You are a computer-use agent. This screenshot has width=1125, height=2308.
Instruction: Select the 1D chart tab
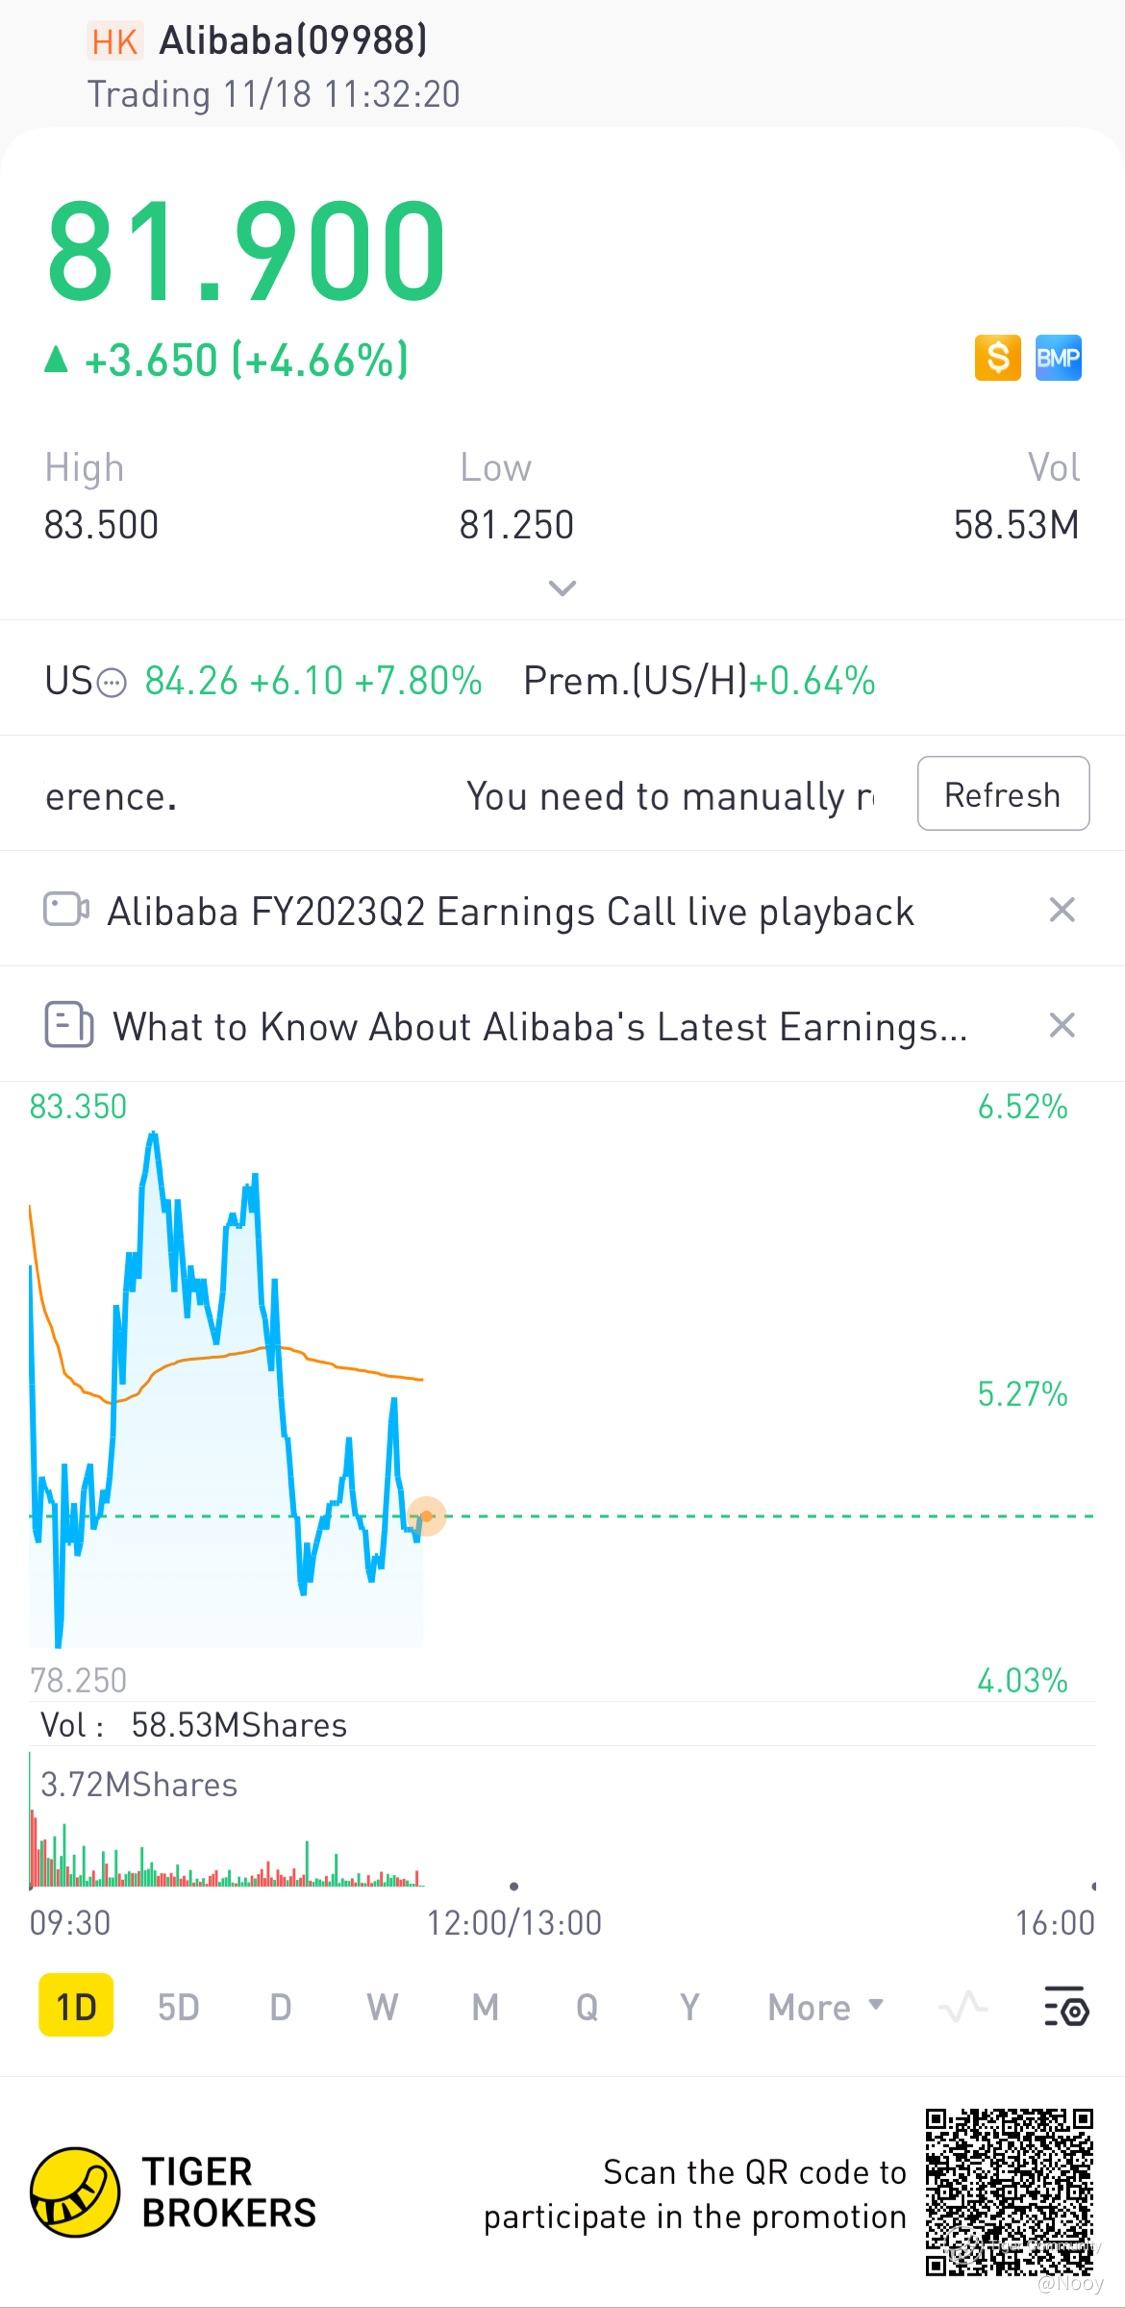click(76, 2006)
